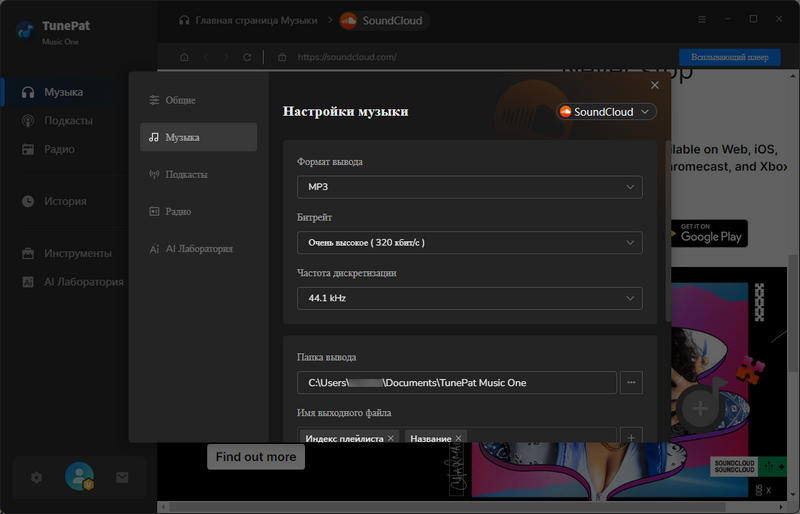Click the settings gear icon at bottom left
800x514 pixels.
(37, 478)
